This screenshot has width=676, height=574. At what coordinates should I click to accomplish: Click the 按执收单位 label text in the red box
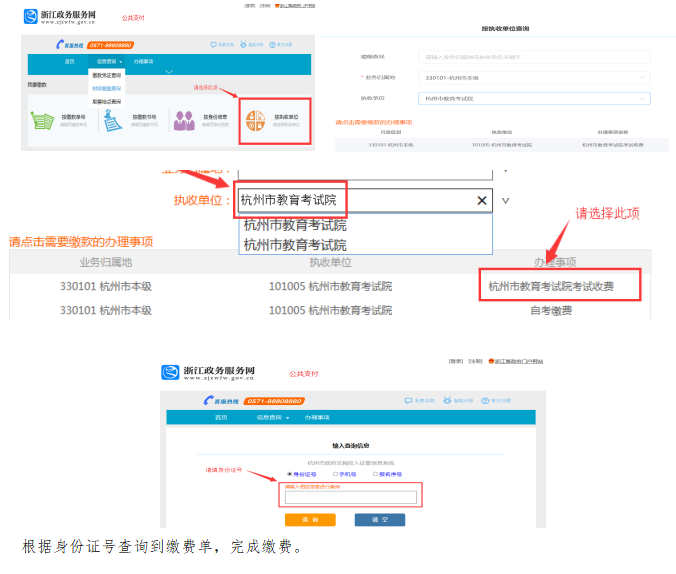[x=286, y=117]
